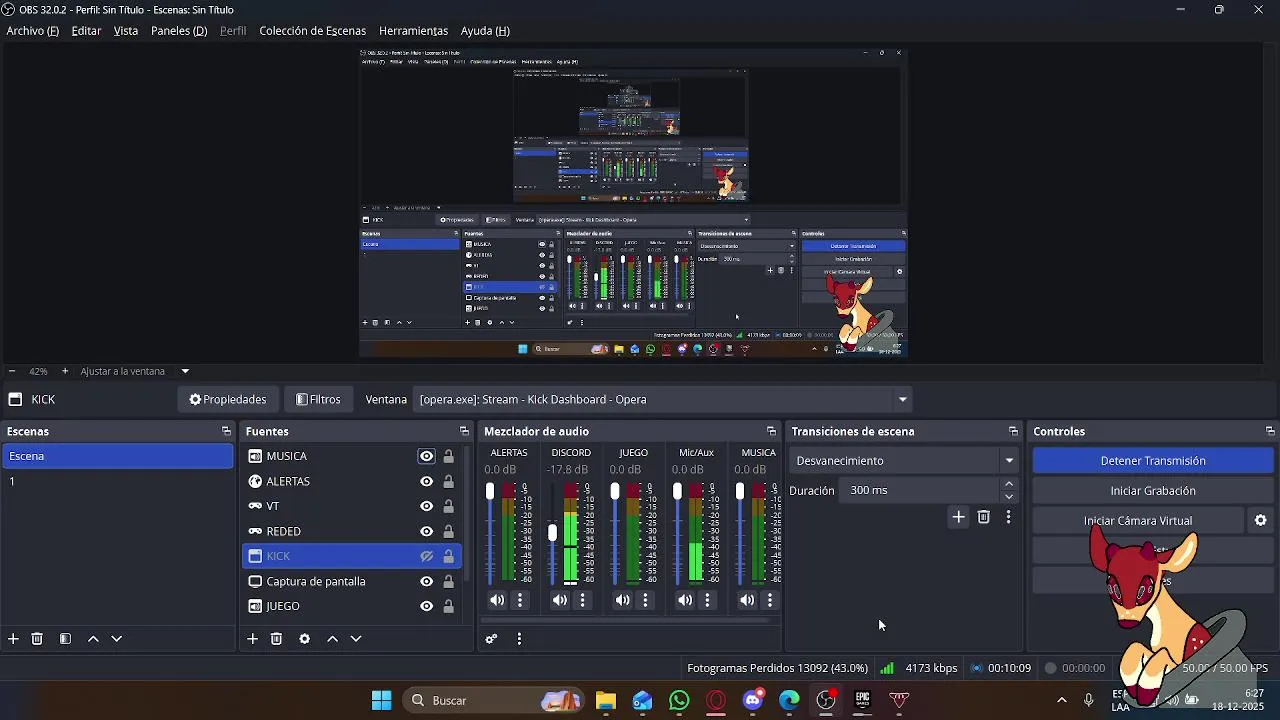
Task: Open advanced audio properties gears icon
Action: click(x=491, y=639)
